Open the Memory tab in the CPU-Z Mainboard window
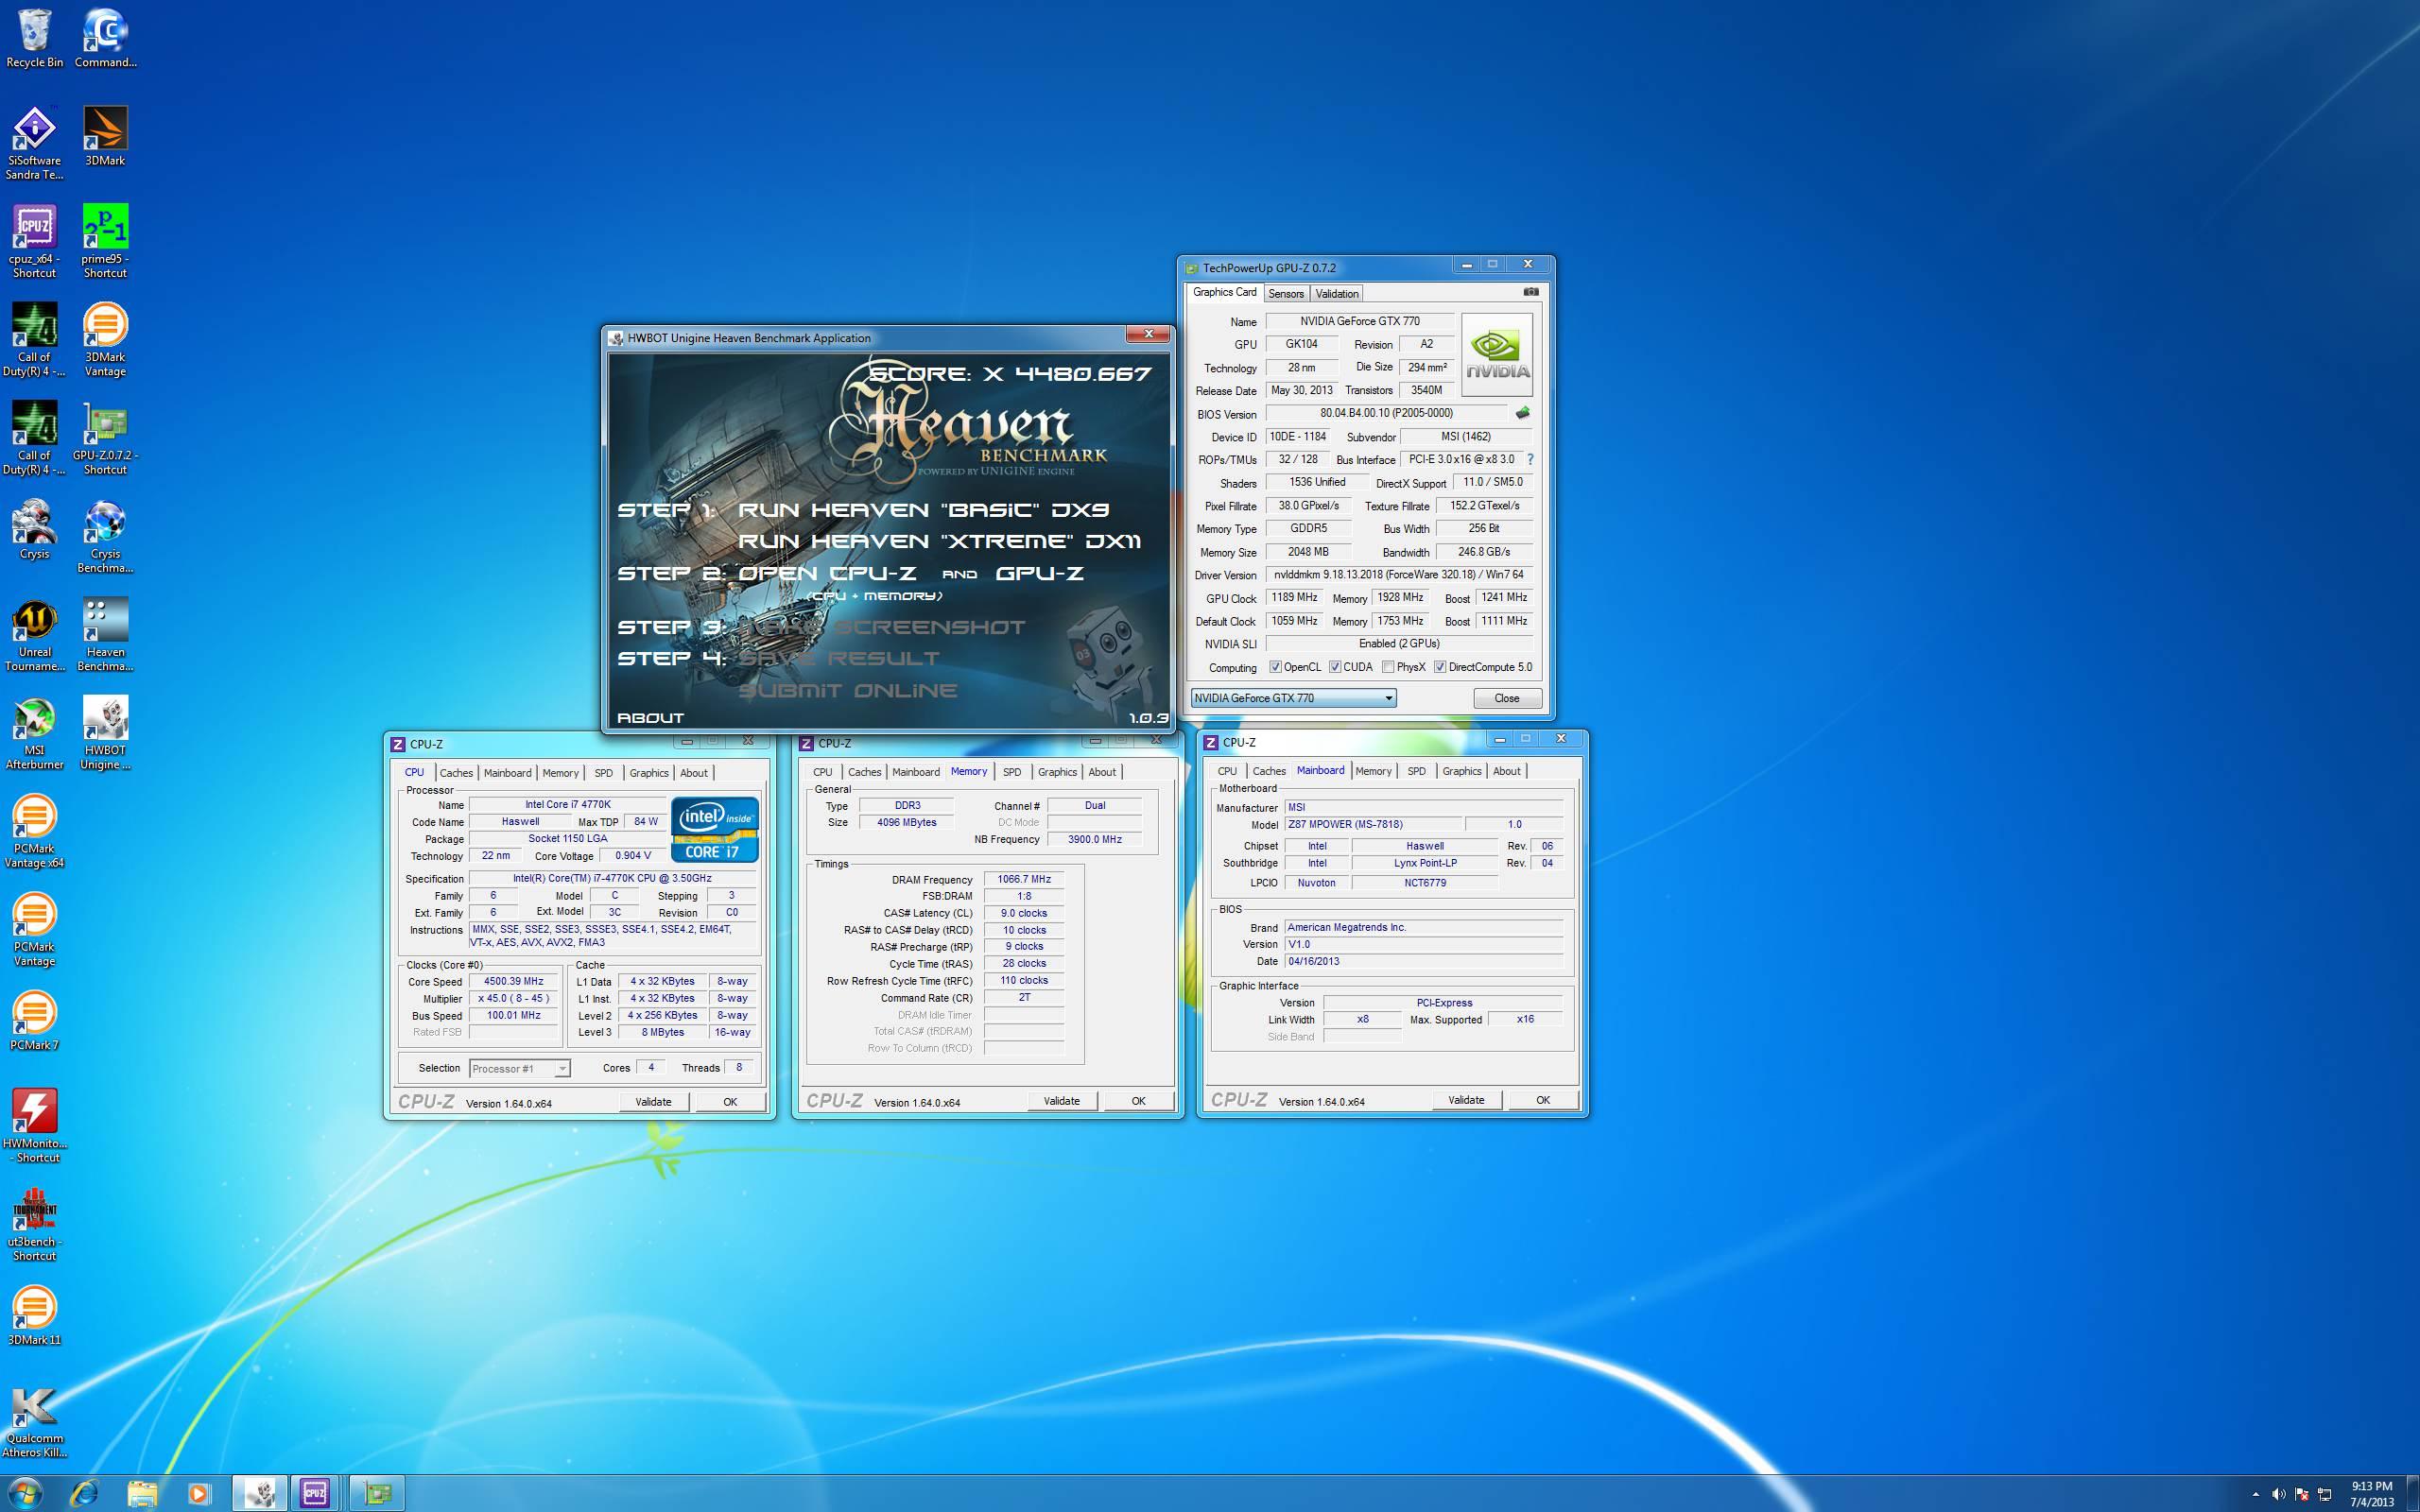The image size is (2420, 1512). coord(1373,771)
